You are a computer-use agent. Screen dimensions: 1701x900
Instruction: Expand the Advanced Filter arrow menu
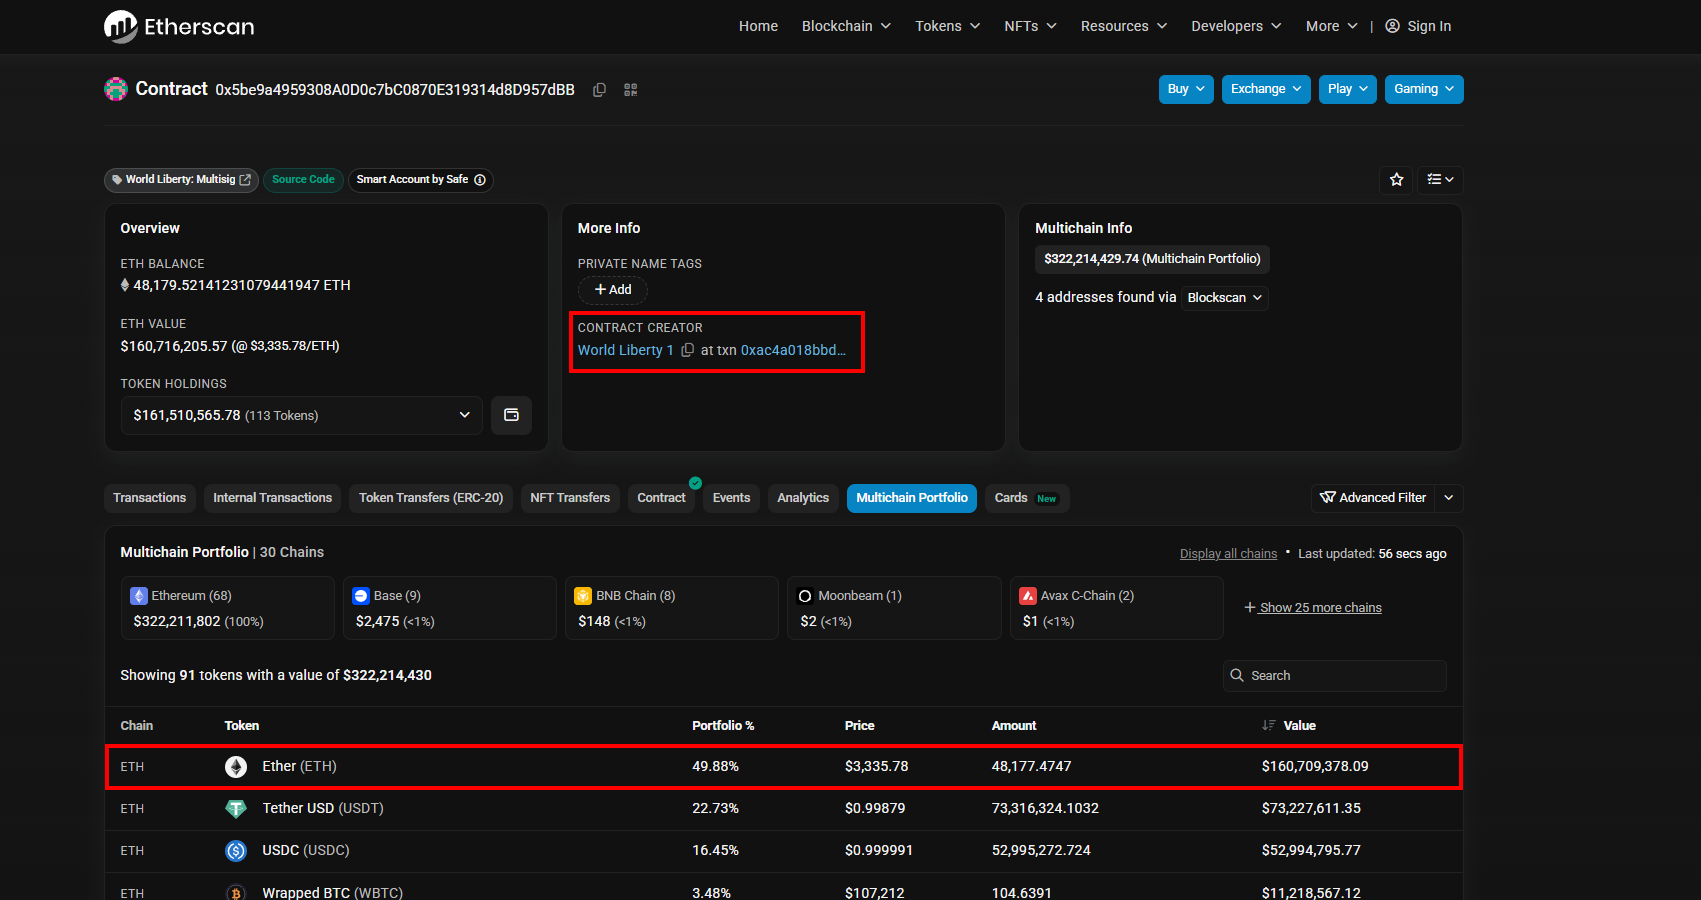1449,498
